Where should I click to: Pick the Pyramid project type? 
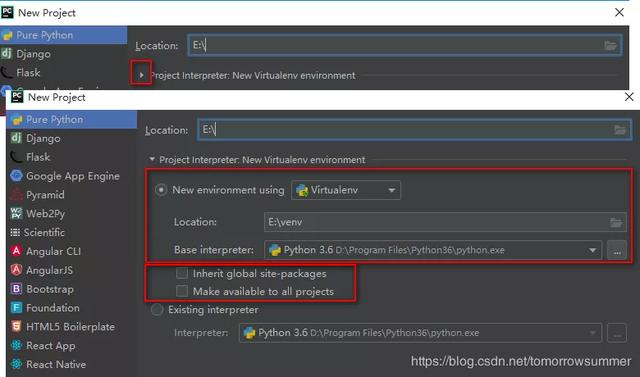tap(45, 195)
